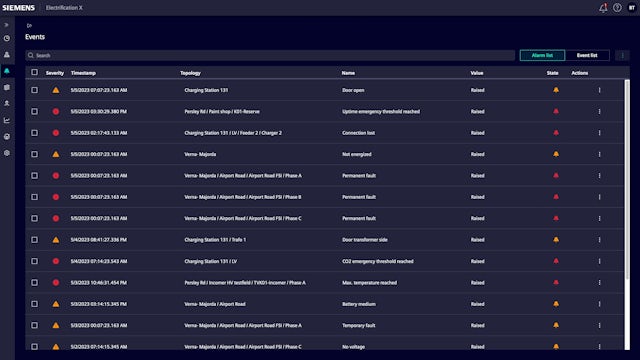Open actions menu for Door open row
640x360 pixels.
pos(599,90)
